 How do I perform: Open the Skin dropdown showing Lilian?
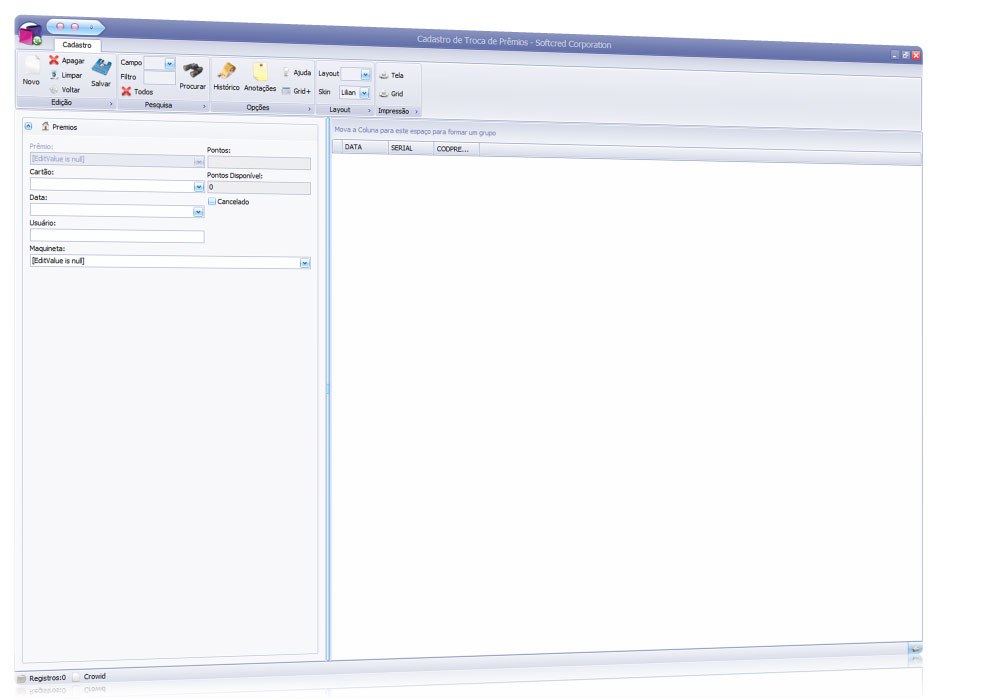click(365, 93)
